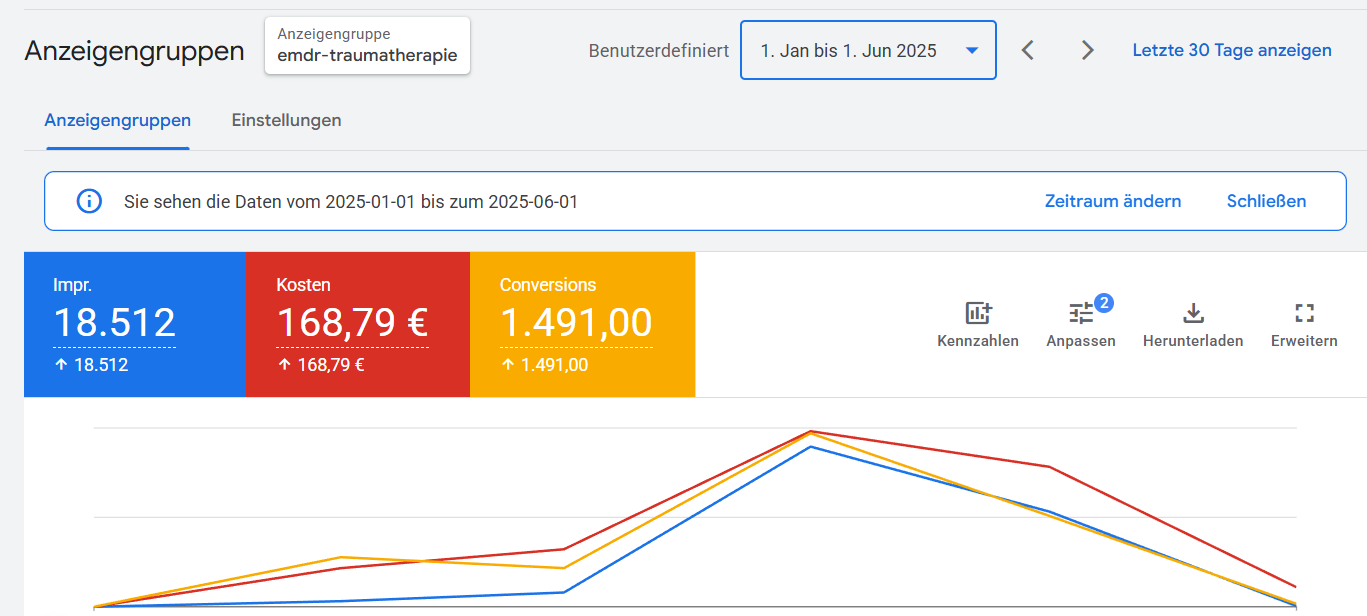Click the Herunterladen download icon
The width and height of the screenshot is (1367, 616).
point(1193,313)
